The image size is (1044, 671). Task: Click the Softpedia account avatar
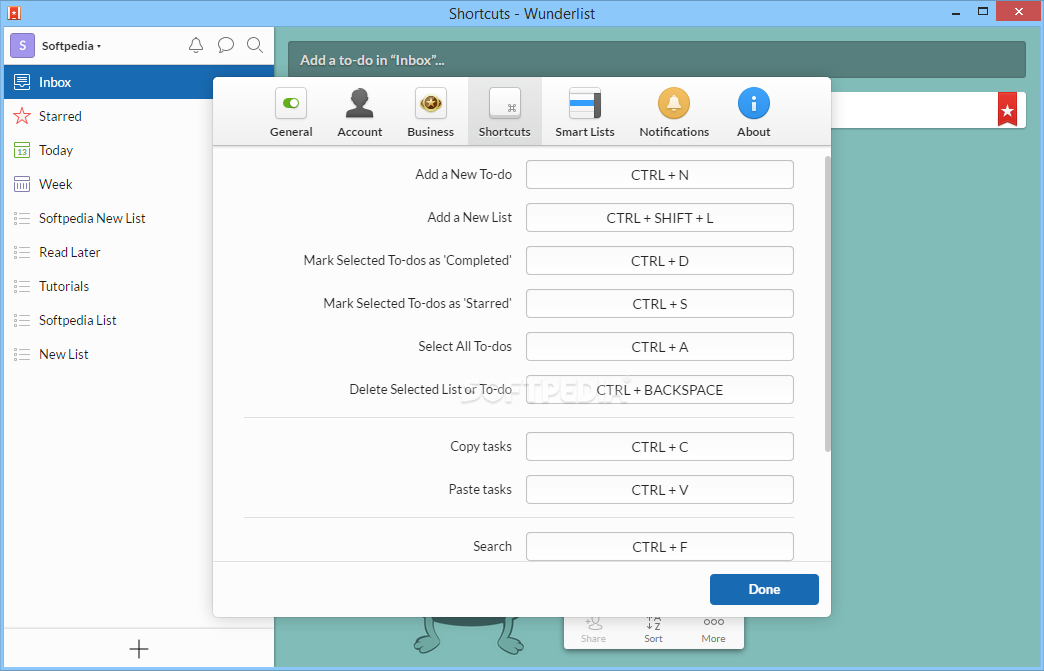coord(23,45)
